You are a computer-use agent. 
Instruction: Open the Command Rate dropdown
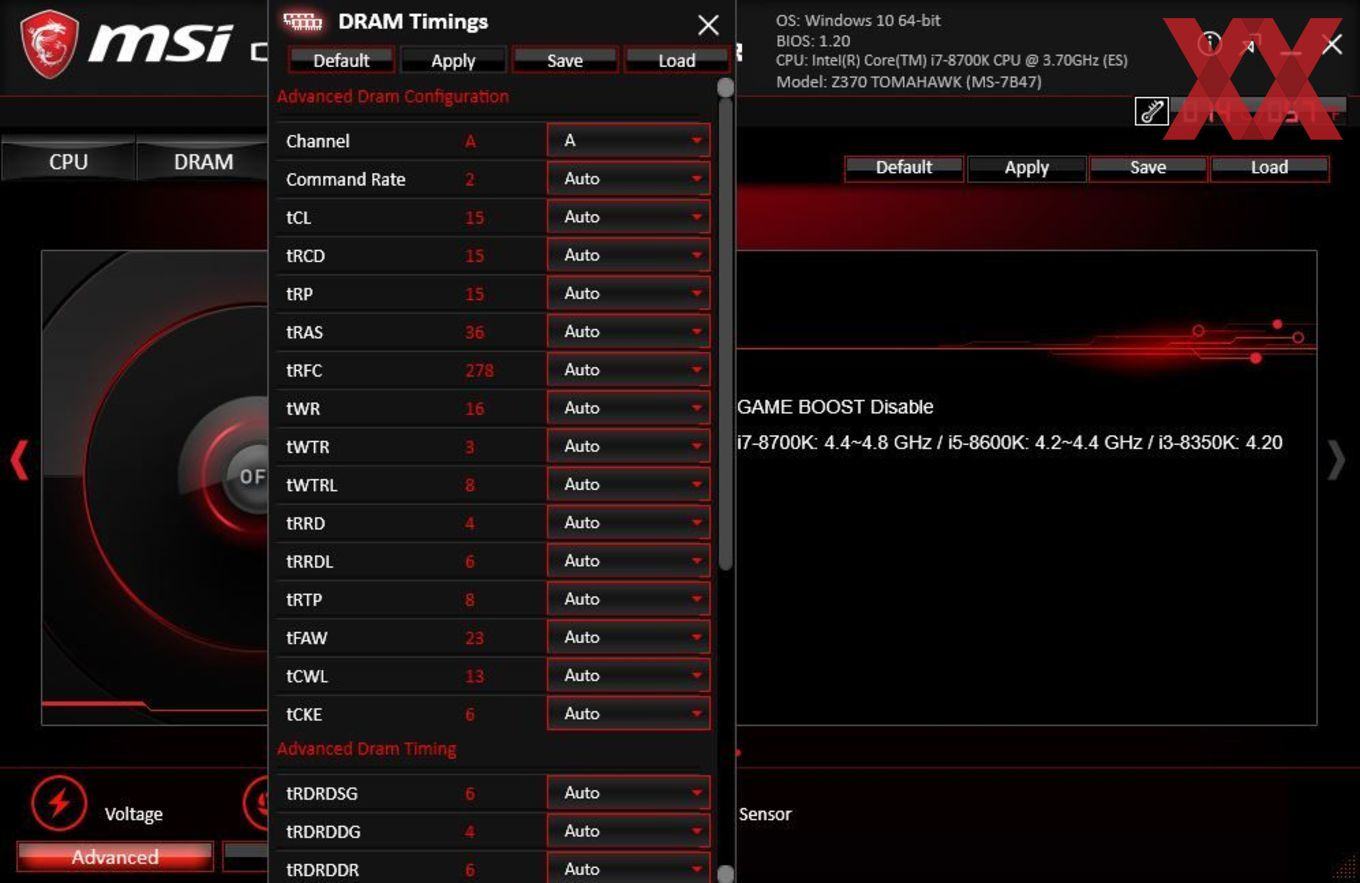tap(629, 179)
